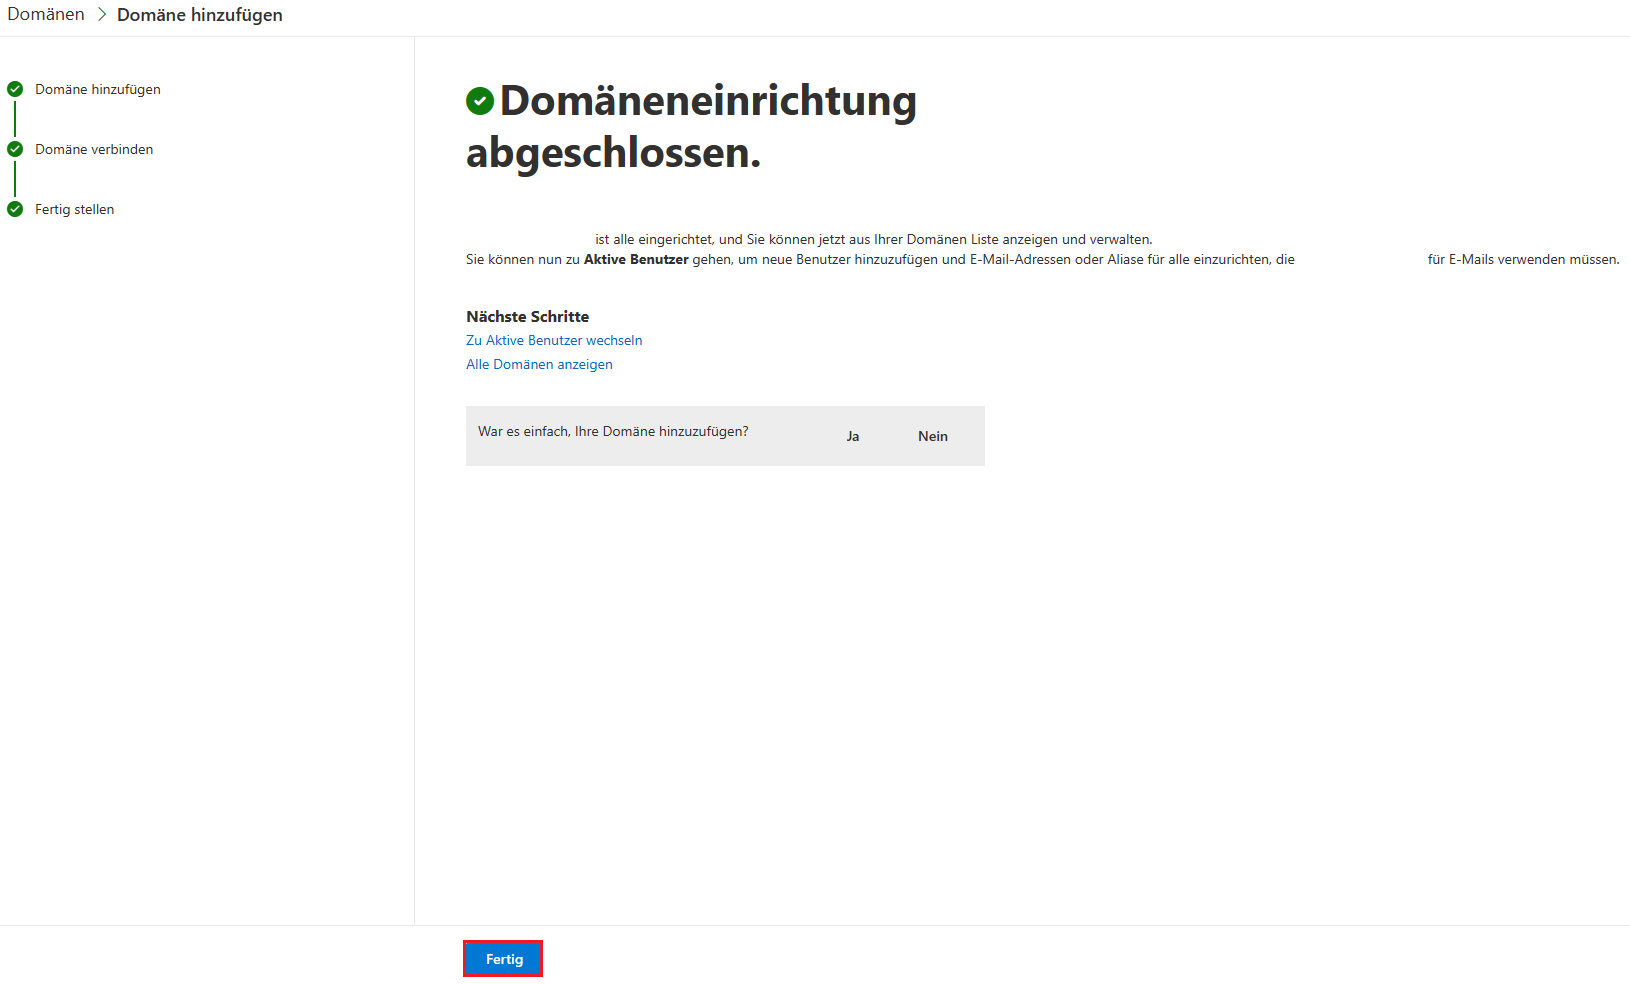Select the Domäne verbinden step label
This screenshot has height=984, width=1630.
click(94, 149)
